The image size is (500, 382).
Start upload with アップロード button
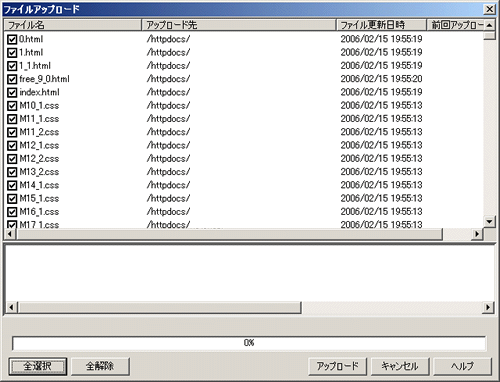pos(337,366)
